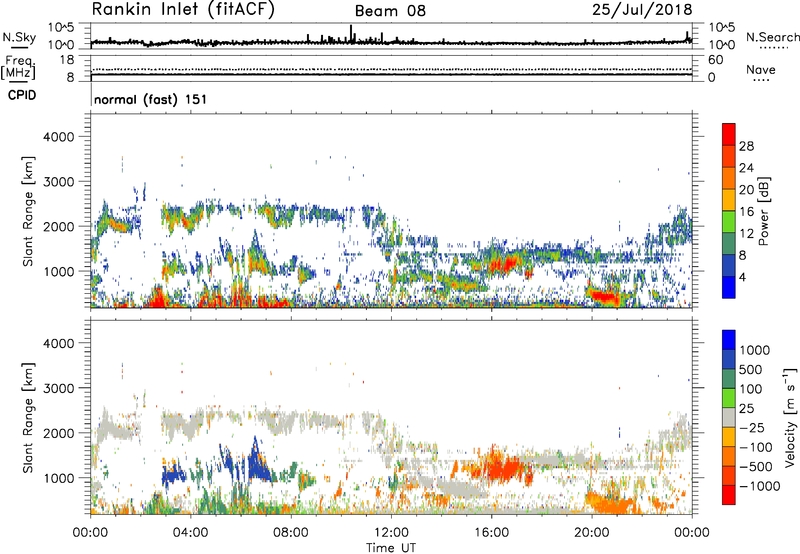The height and width of the screenshot is (554, 800).
Task: Click the red strong-power patch near 21:00 UT
Action: pos(606,296)
